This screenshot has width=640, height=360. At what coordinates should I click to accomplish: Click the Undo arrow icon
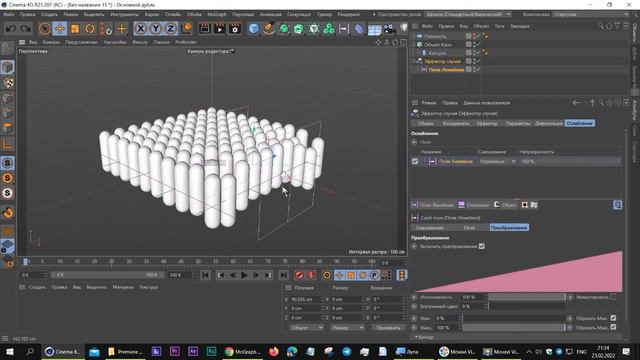[11, 29]
